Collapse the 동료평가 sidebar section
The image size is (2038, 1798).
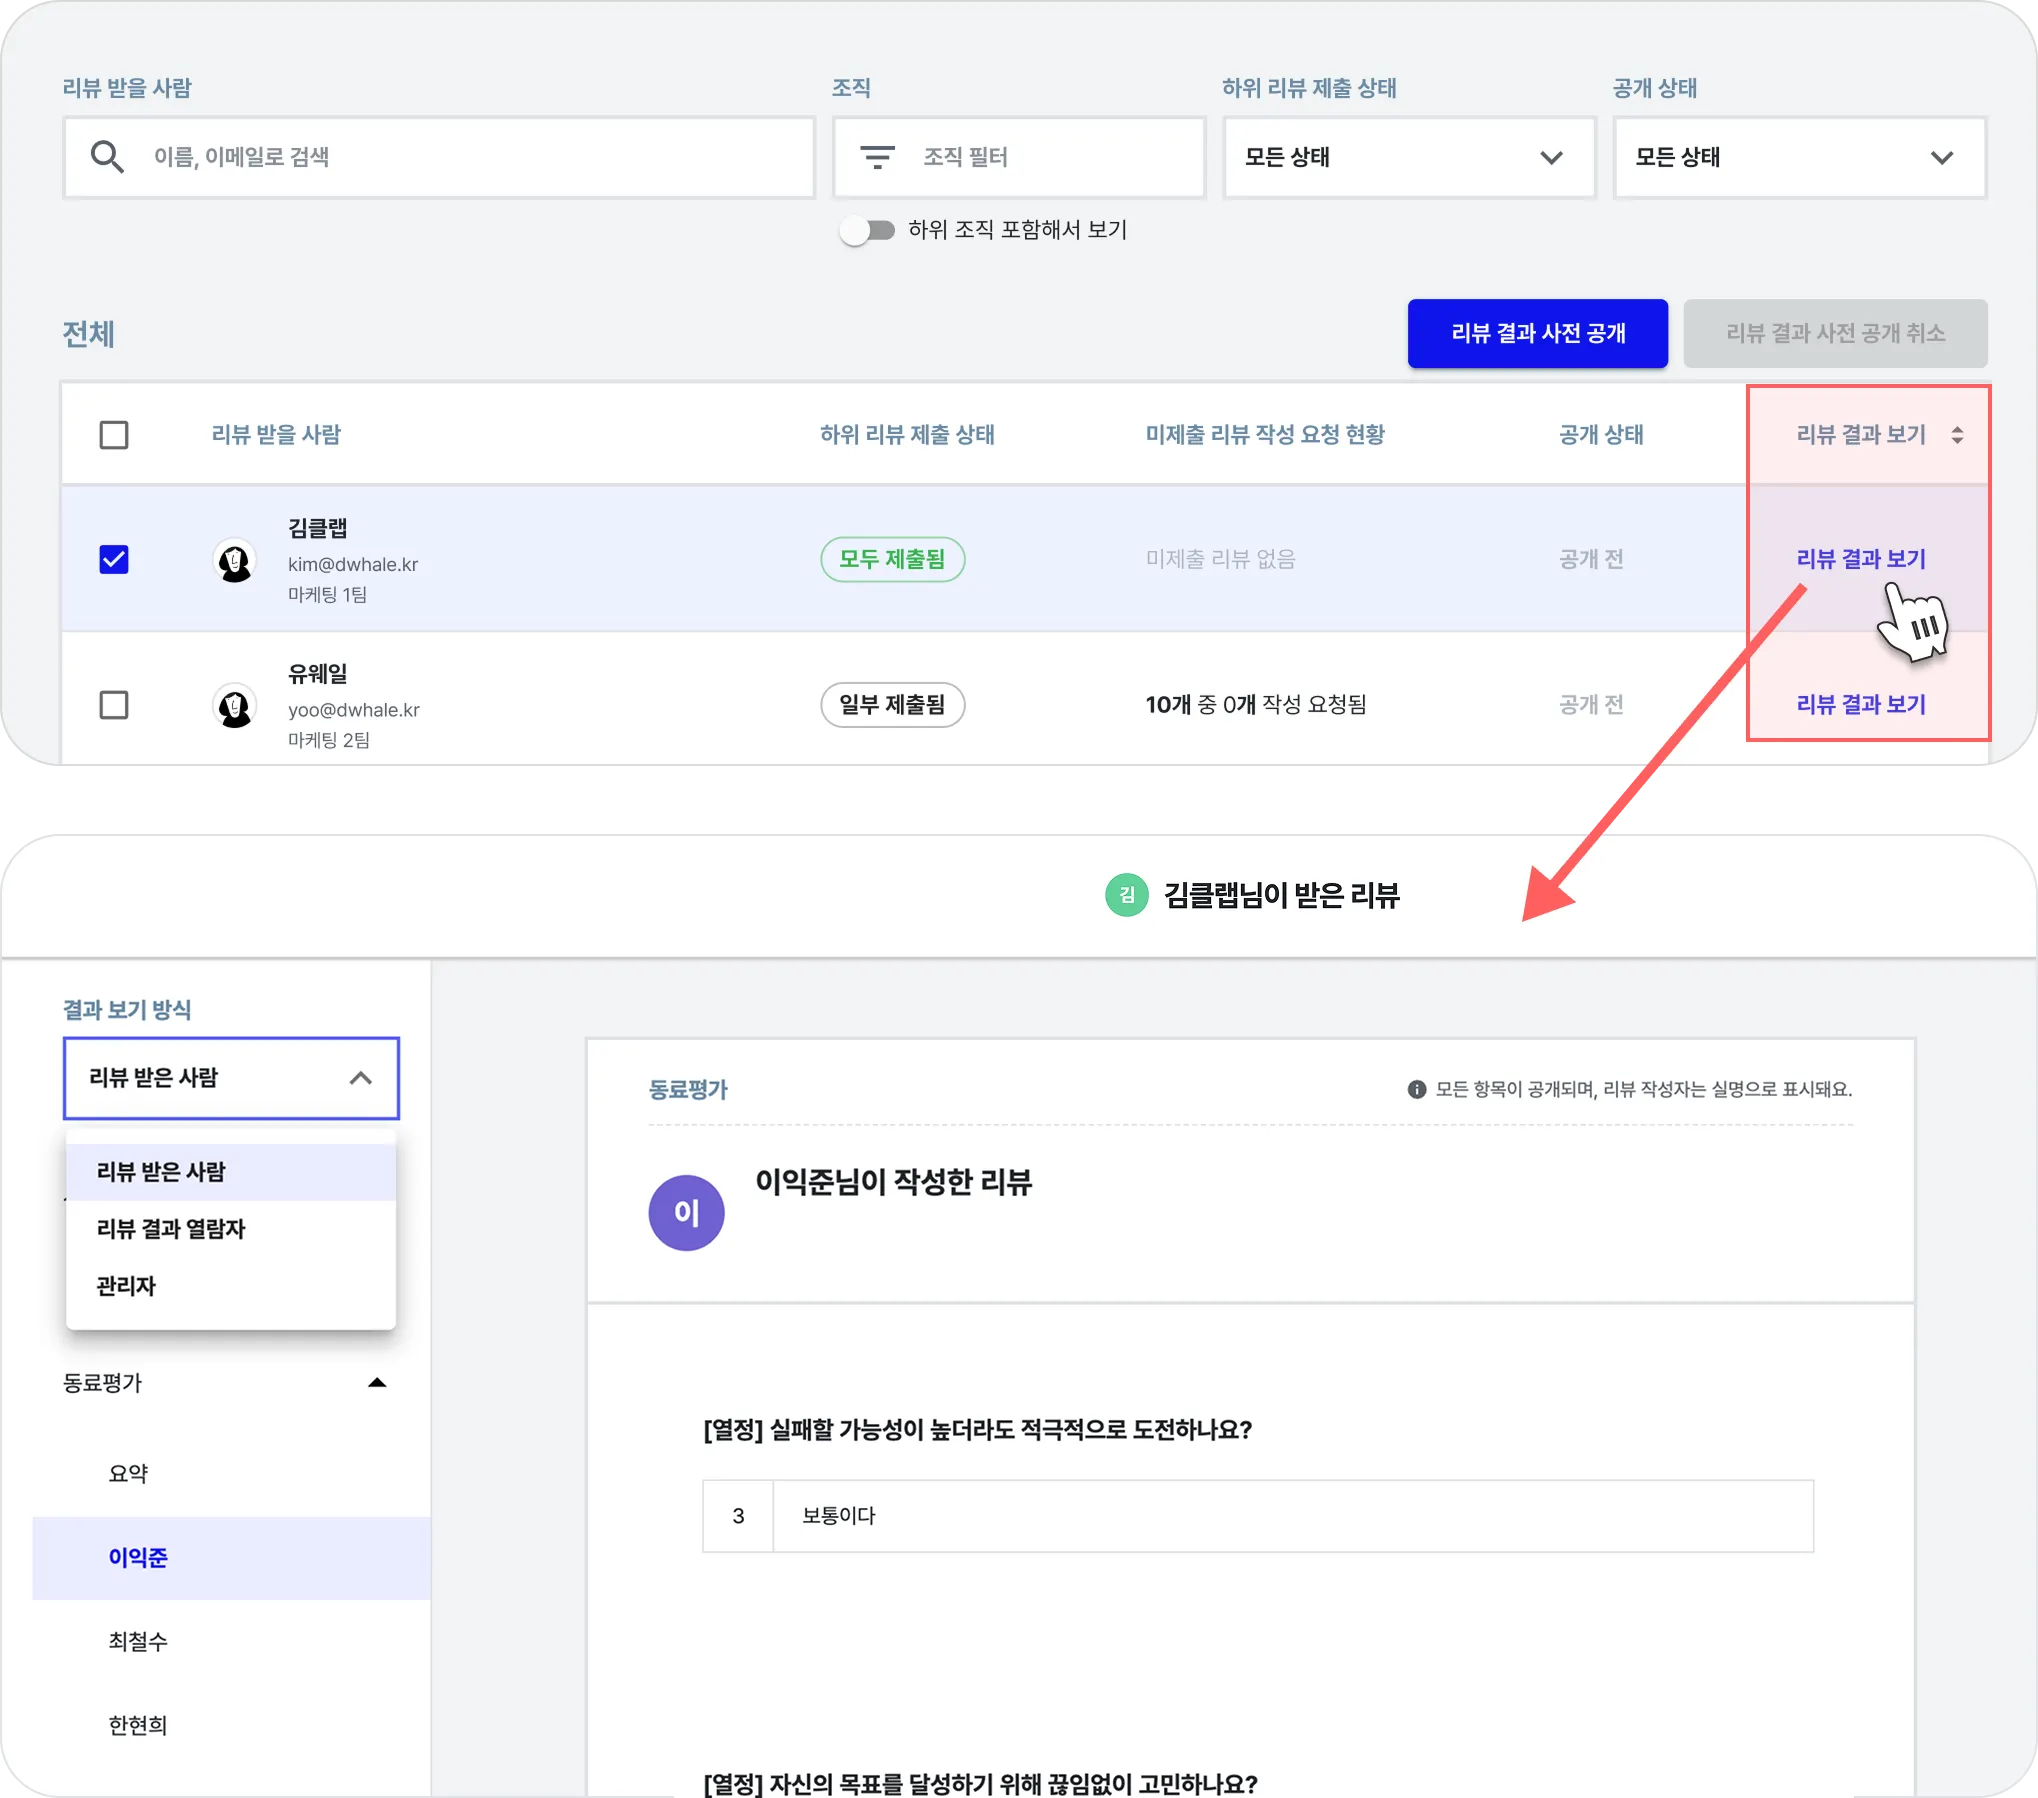point(377,1383)
